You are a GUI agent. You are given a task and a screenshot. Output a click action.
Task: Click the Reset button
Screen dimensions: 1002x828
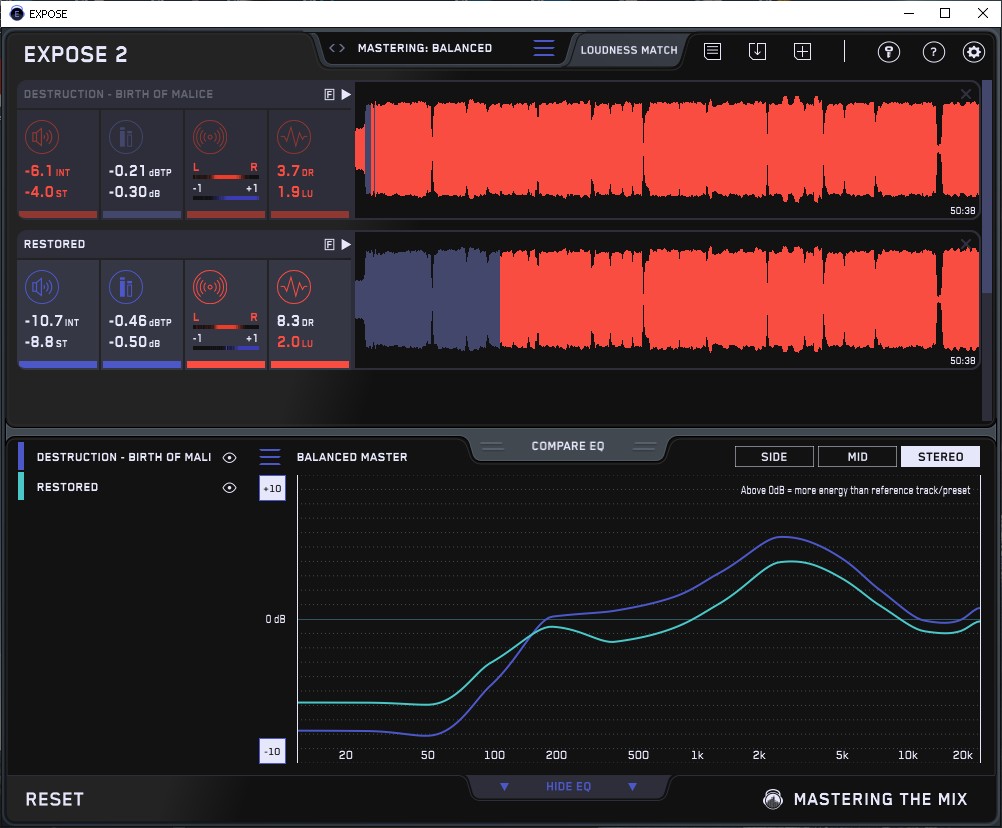55,799
